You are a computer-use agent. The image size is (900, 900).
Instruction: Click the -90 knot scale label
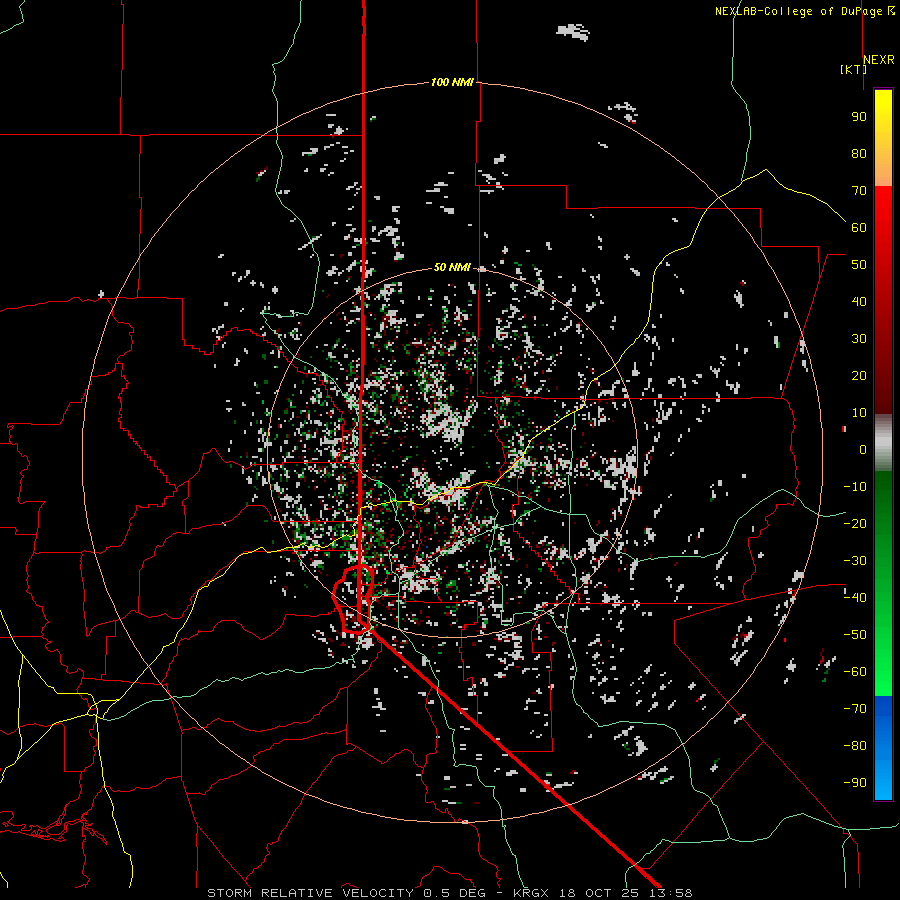855,783
